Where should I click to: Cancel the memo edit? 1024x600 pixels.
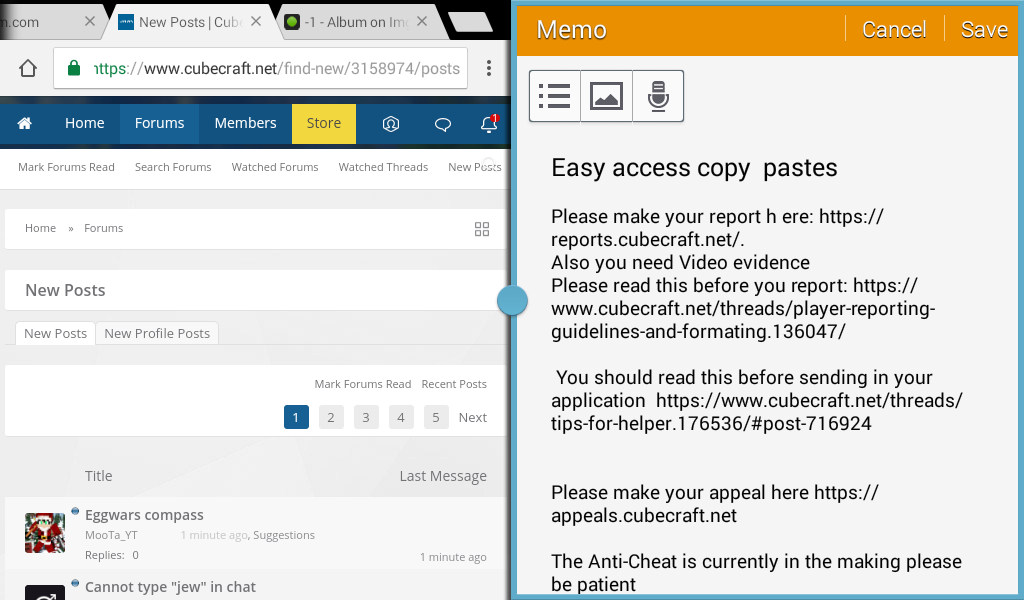894,29
